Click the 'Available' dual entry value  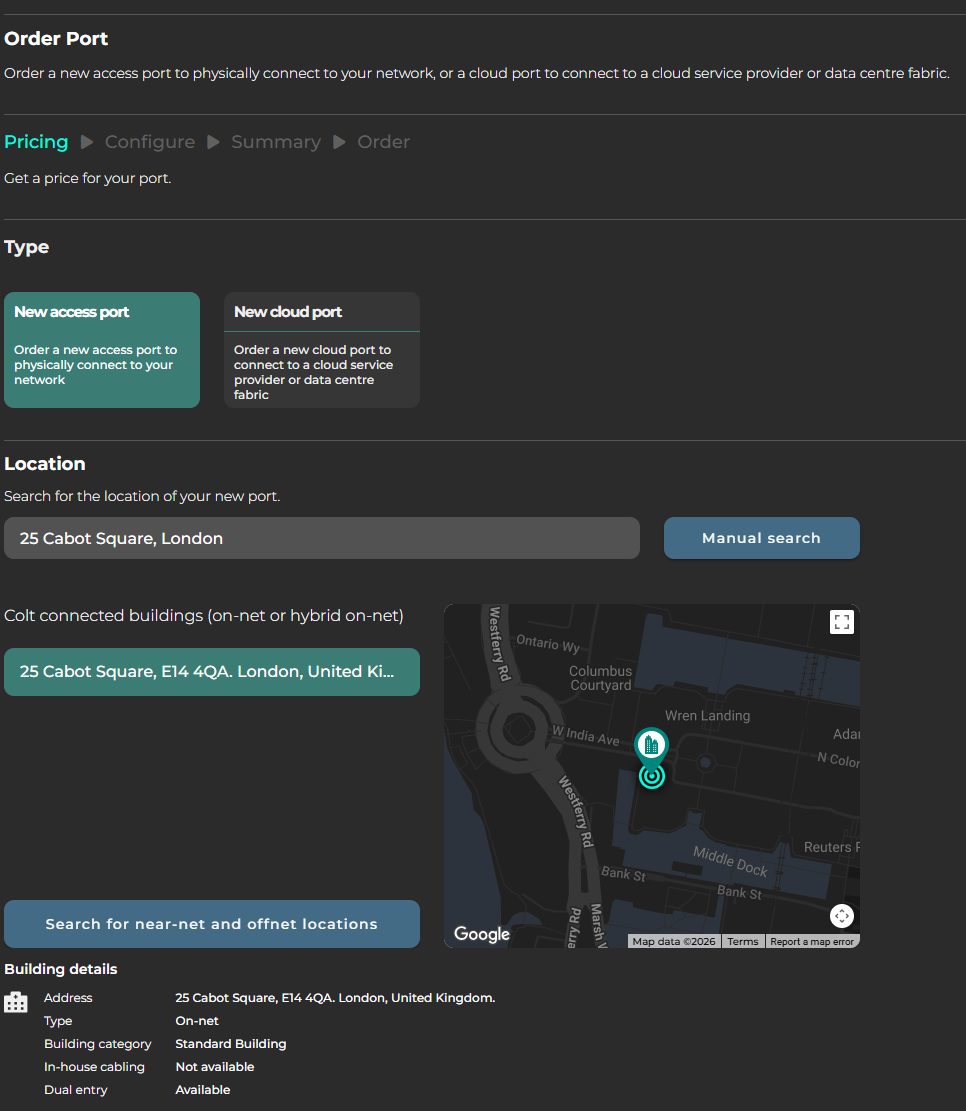[203, 1090]
